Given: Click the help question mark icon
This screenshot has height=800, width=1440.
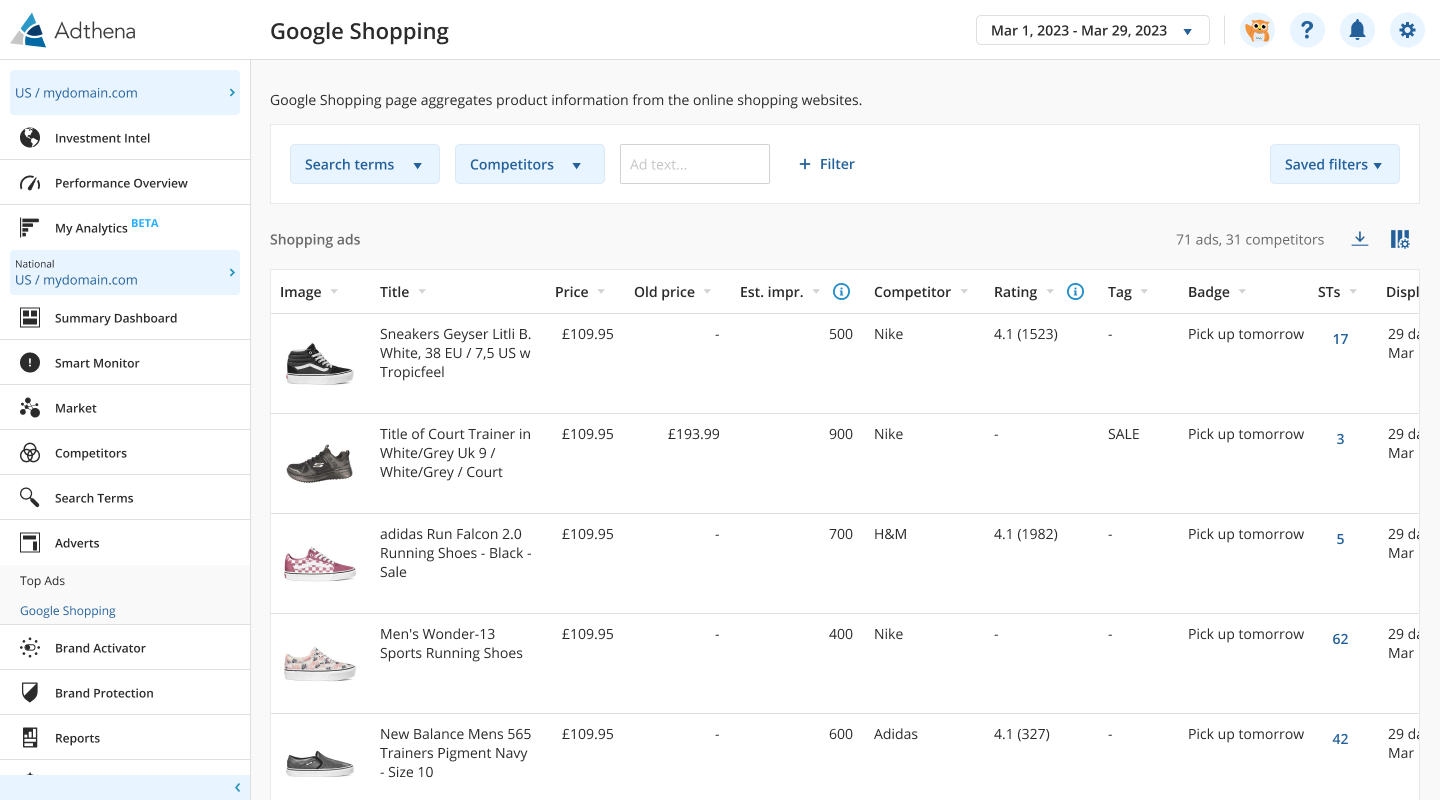Looking at the screenshot, I should coord(1307,30).
